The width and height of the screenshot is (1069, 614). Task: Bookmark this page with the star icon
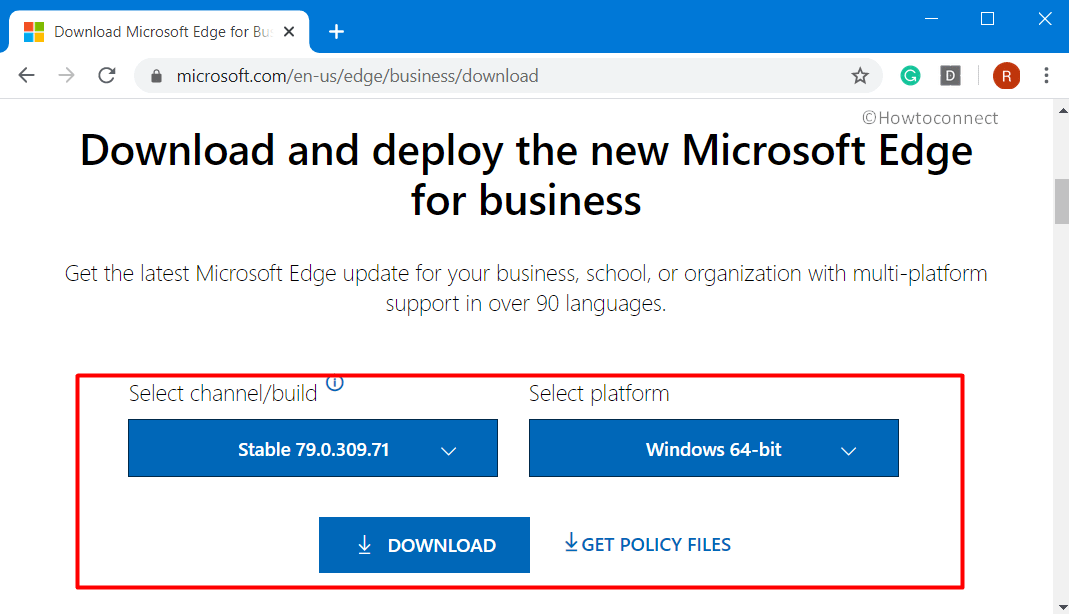pos(860,76)
